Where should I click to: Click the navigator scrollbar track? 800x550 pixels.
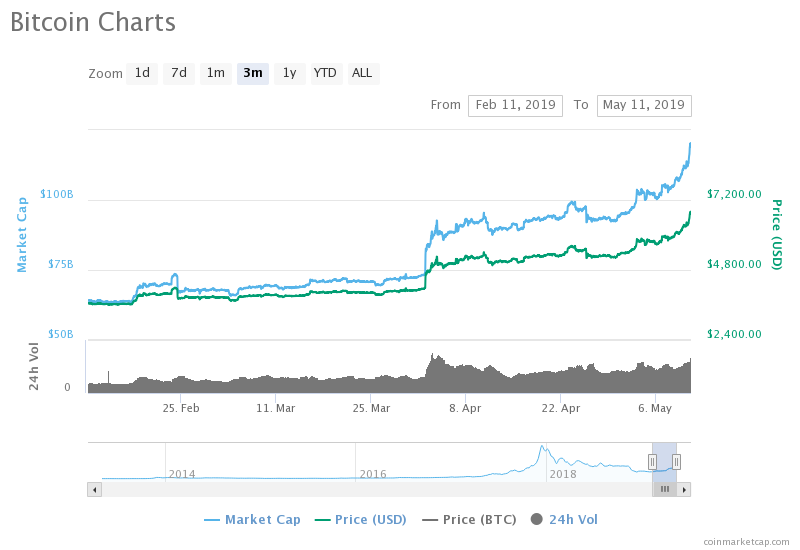377,490
